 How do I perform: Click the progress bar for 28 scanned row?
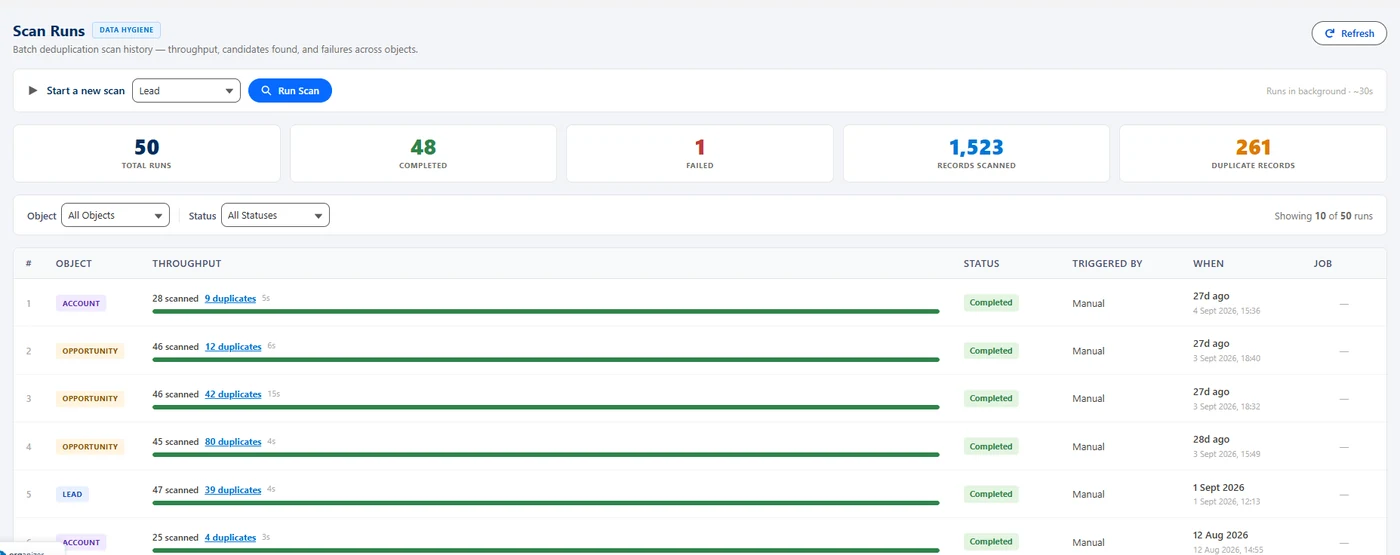tap(546, 311)
